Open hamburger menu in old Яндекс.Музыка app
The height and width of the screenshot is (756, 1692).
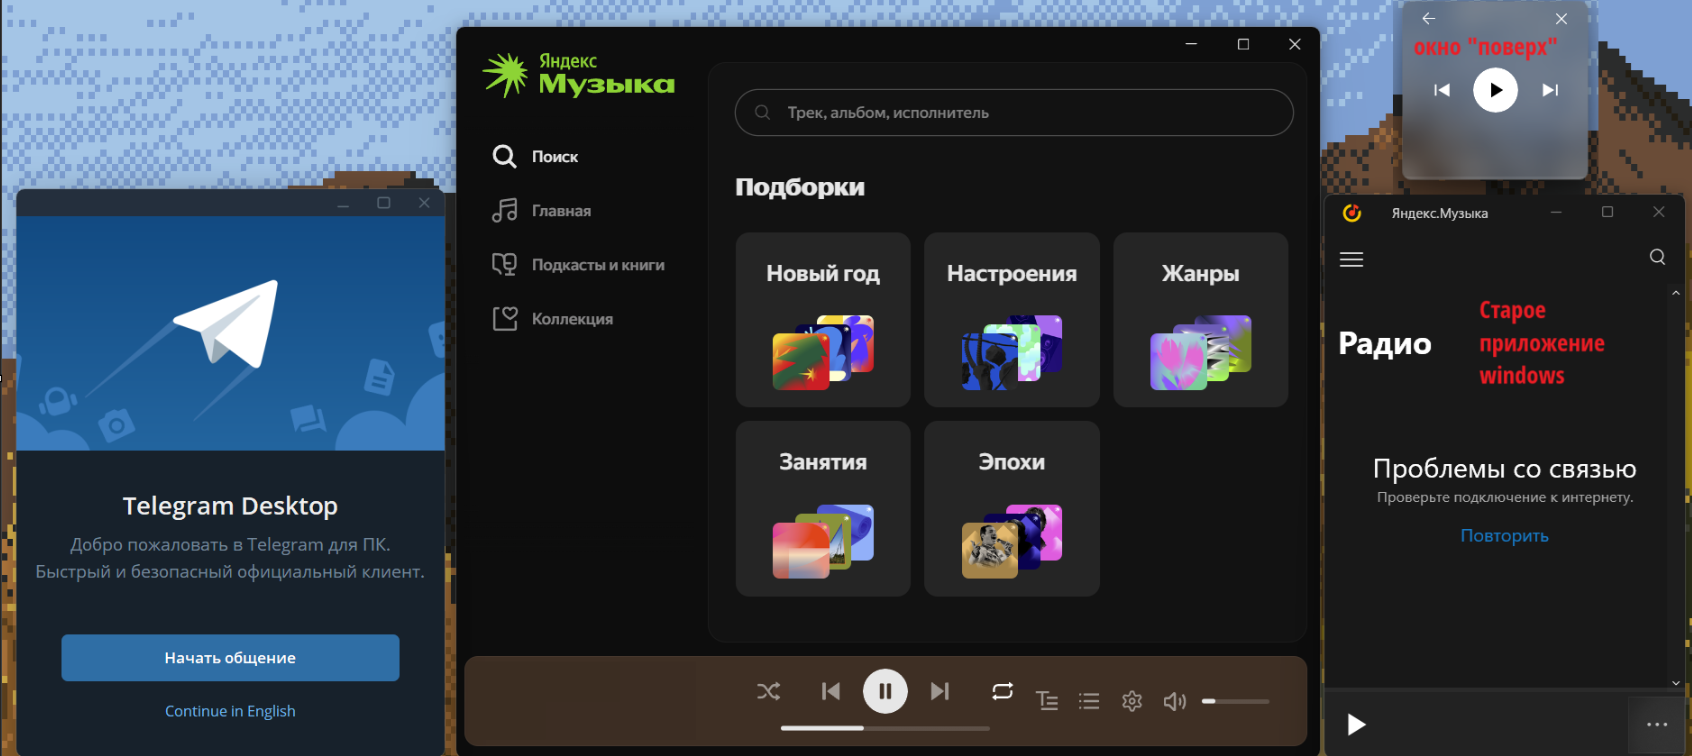[x=1351, y=259]
